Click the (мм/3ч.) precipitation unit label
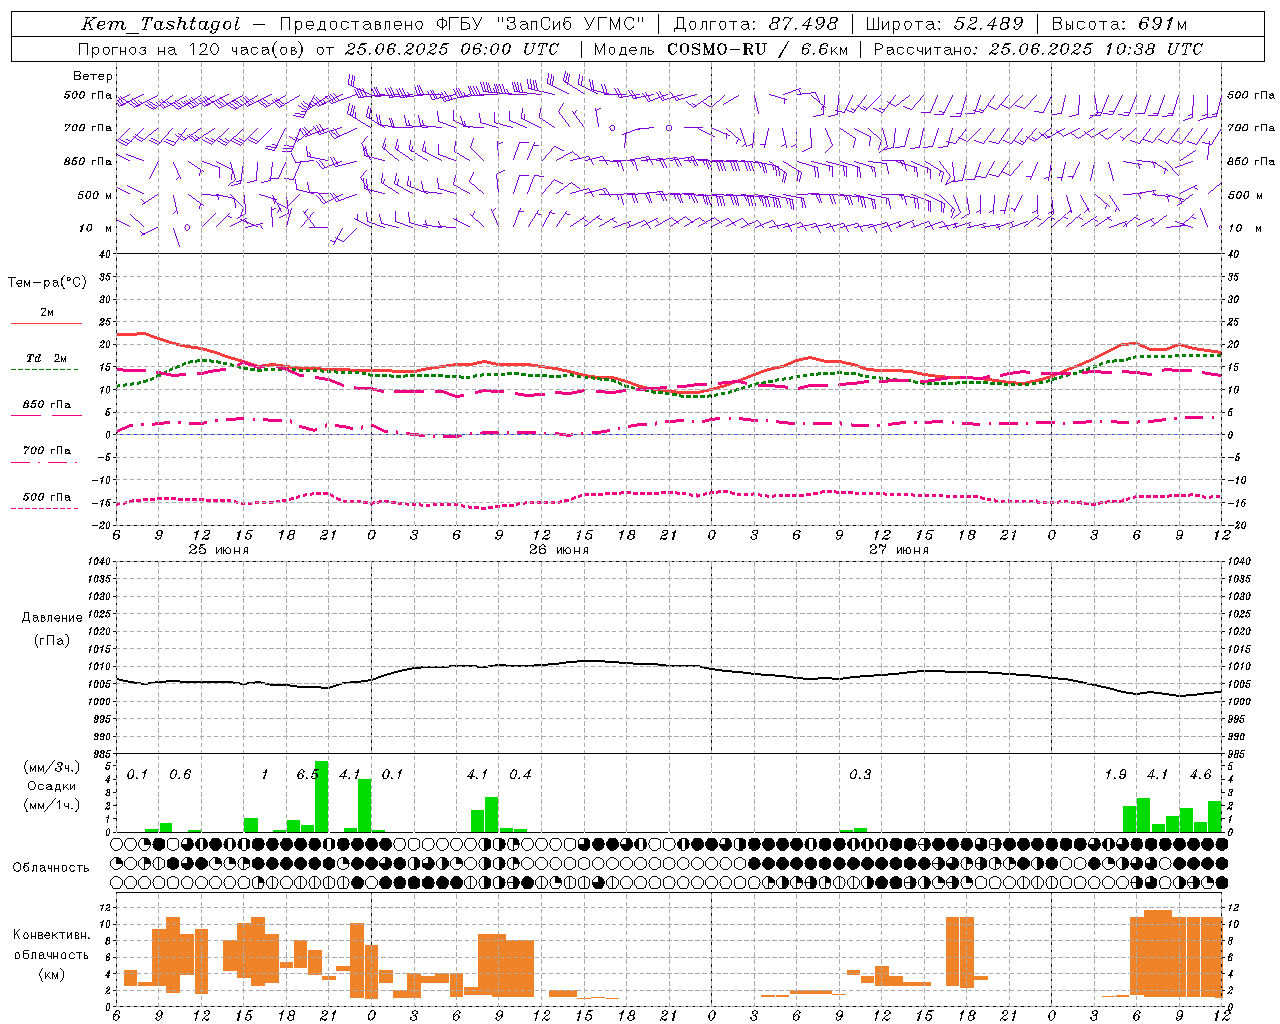The width and height of the screenshot is (1280, 1024). point(52,767)
